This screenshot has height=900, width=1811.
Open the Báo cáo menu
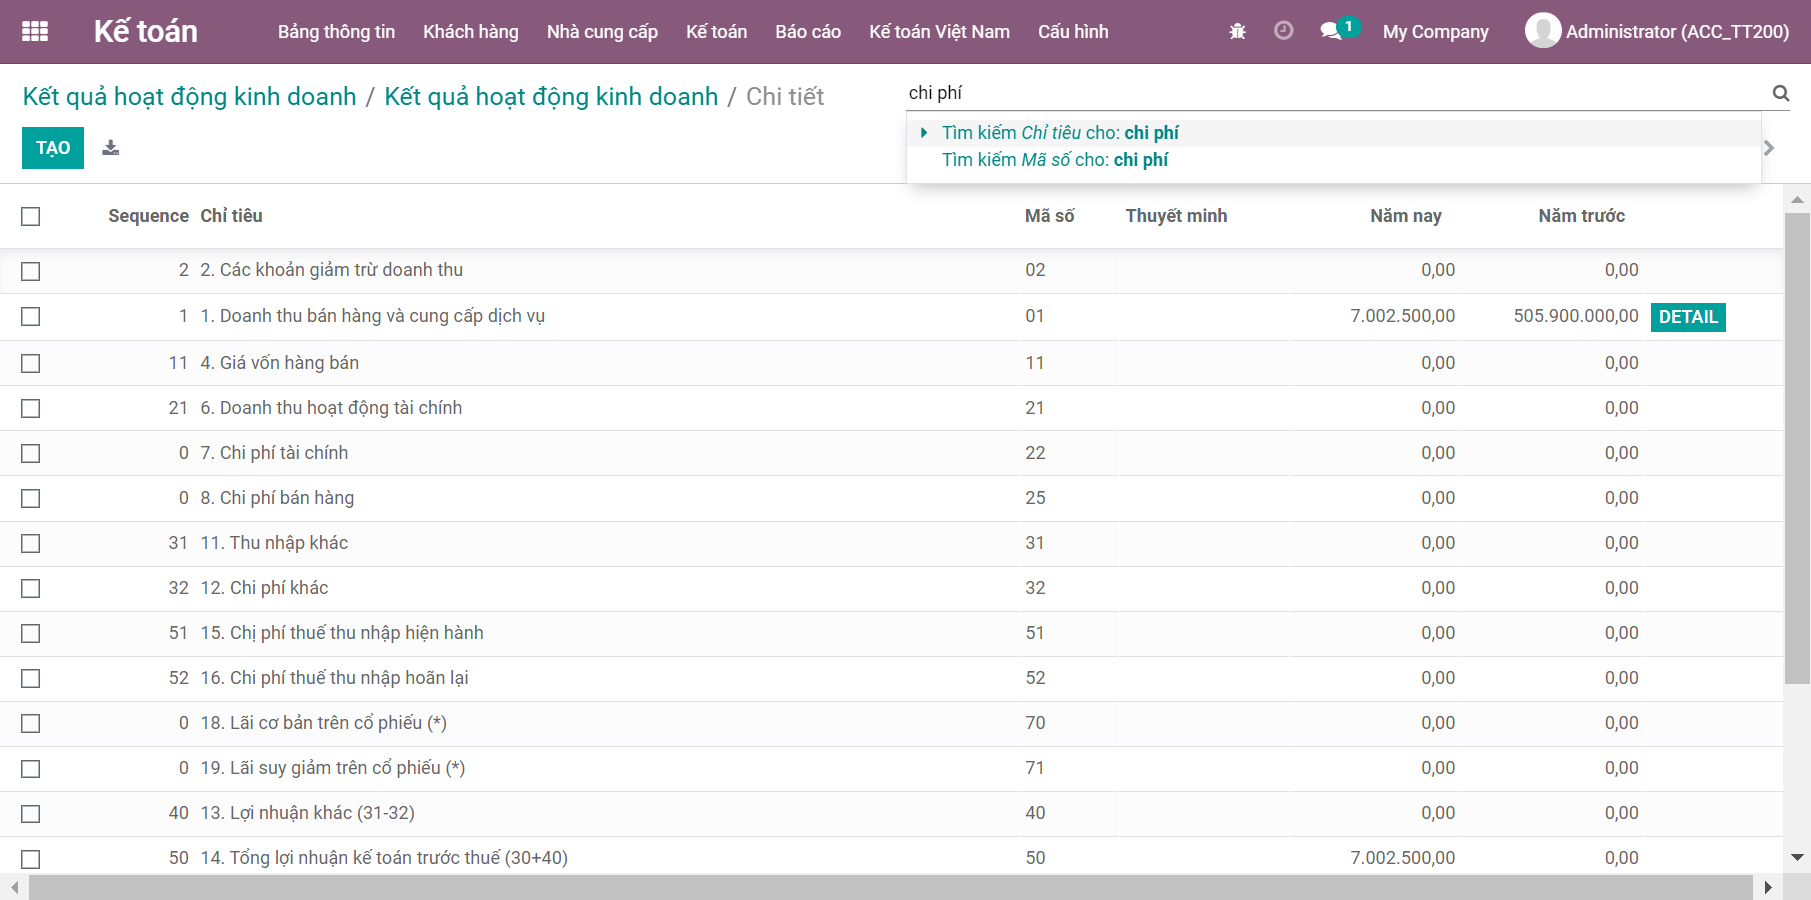point(808,32)
